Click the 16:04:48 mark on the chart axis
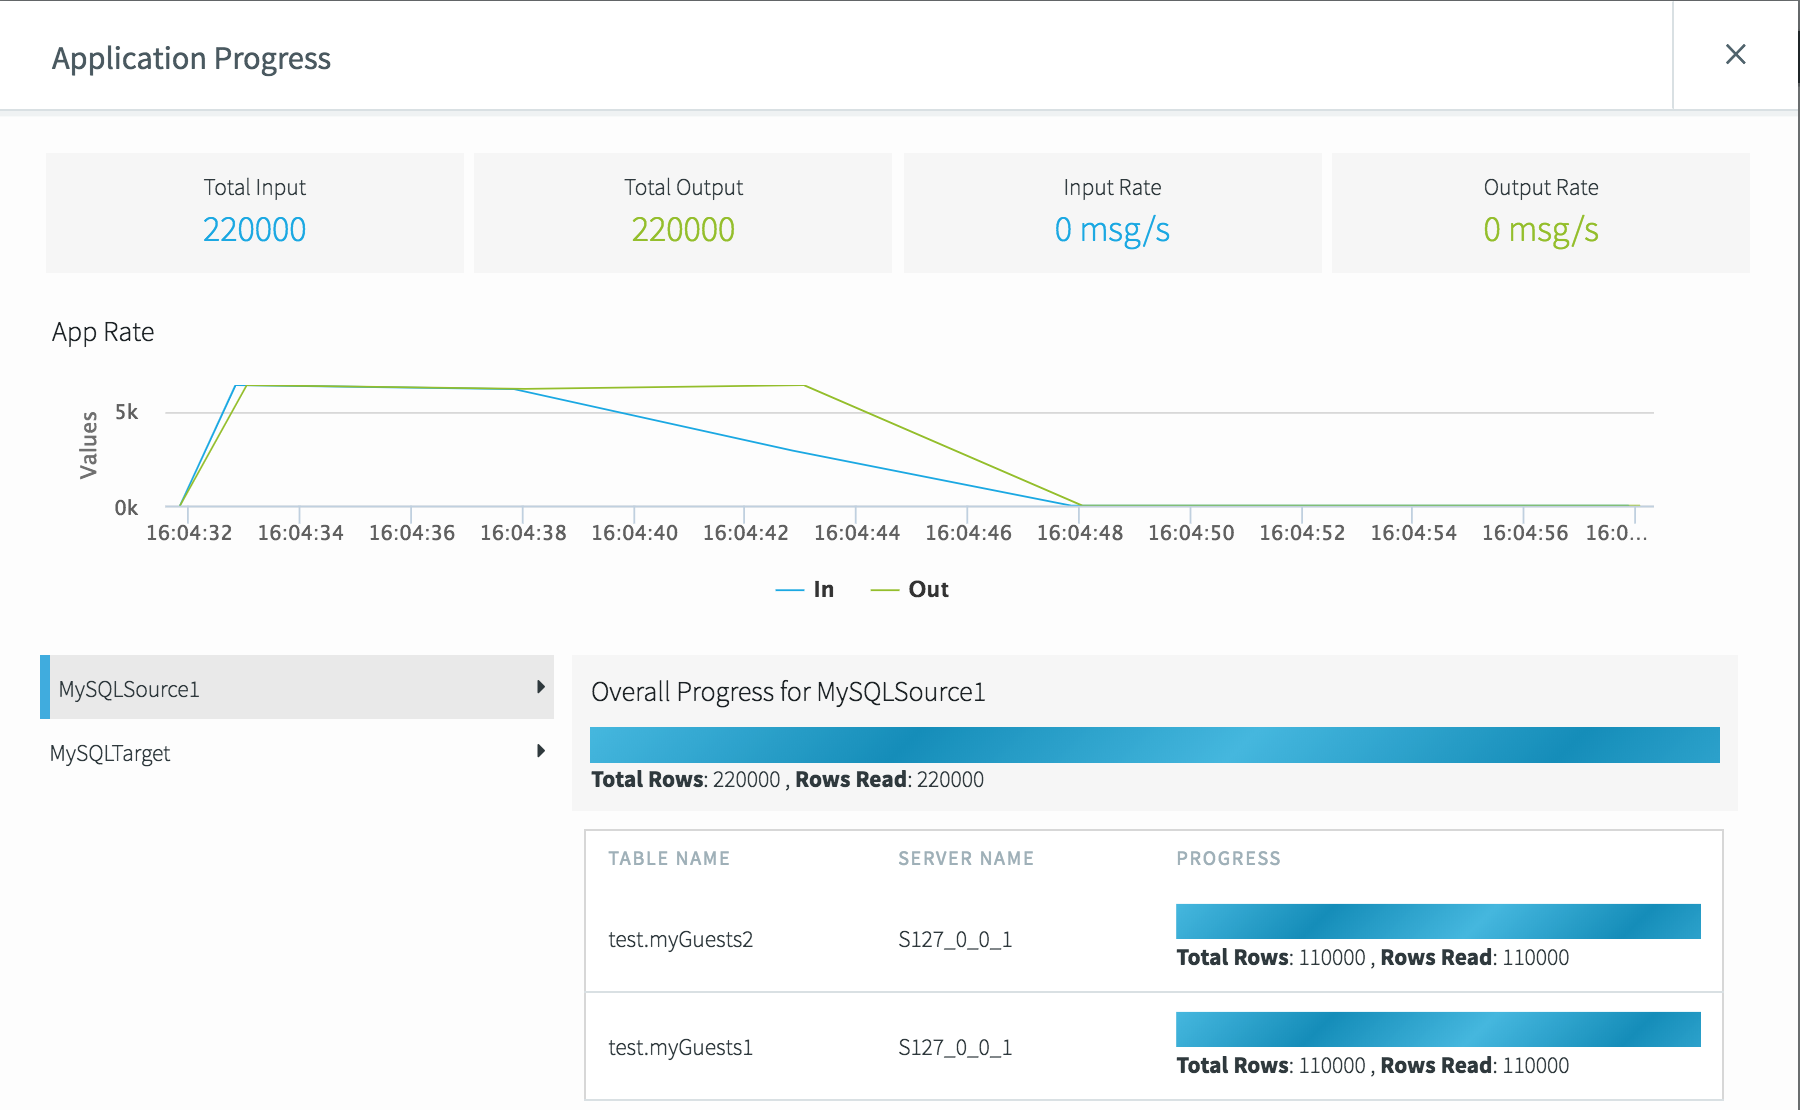Viewport: 1800px width, 1110px height. [1080, 532]
